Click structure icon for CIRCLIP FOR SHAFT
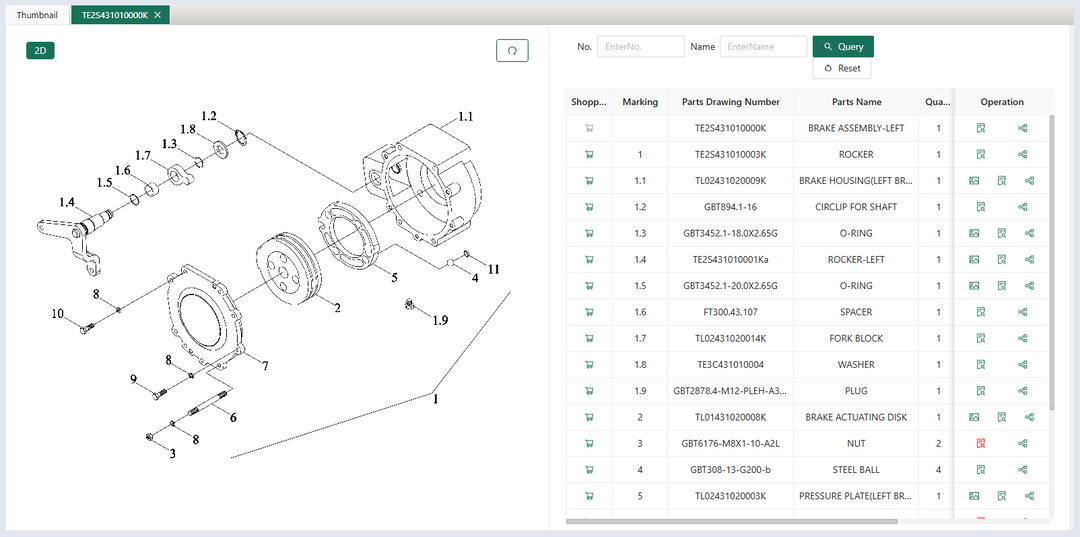The image size is (1080, 537). point(1022,207)
